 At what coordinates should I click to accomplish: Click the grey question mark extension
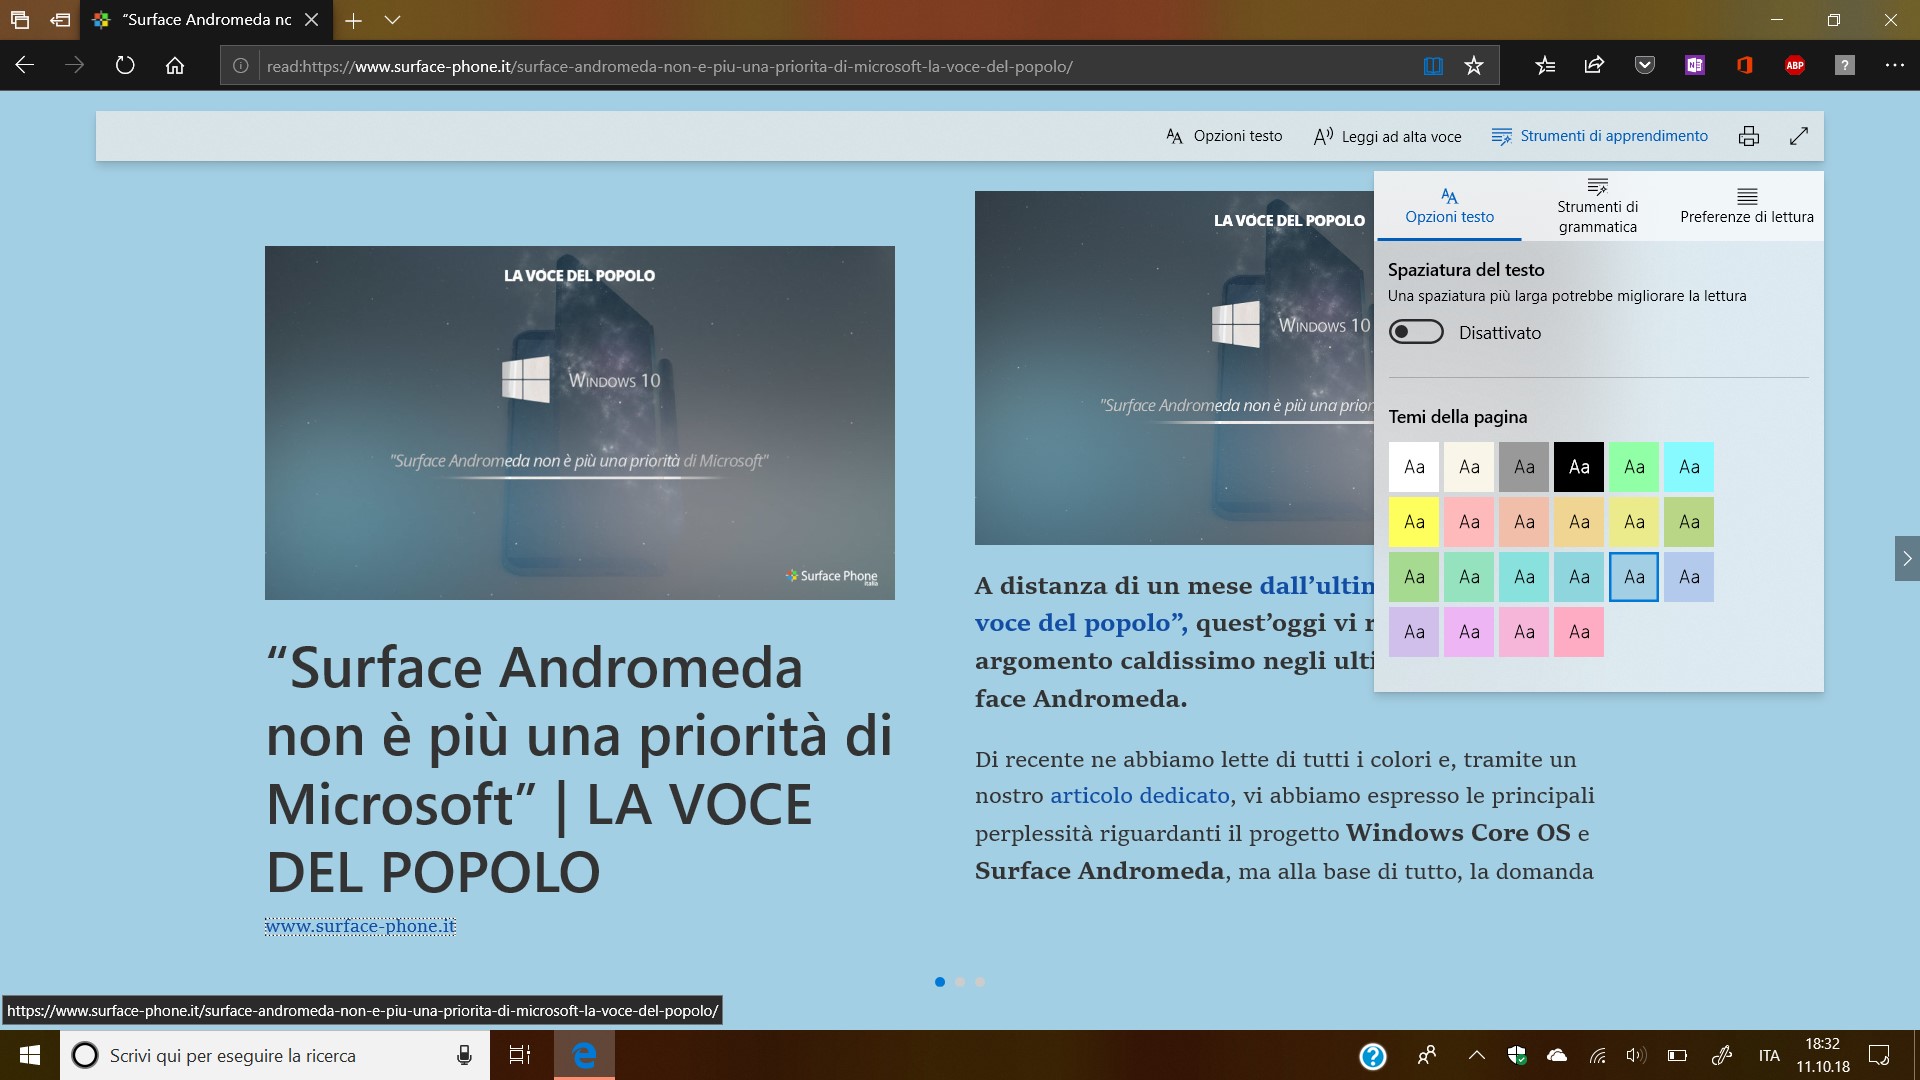[x=1845, y=65]
